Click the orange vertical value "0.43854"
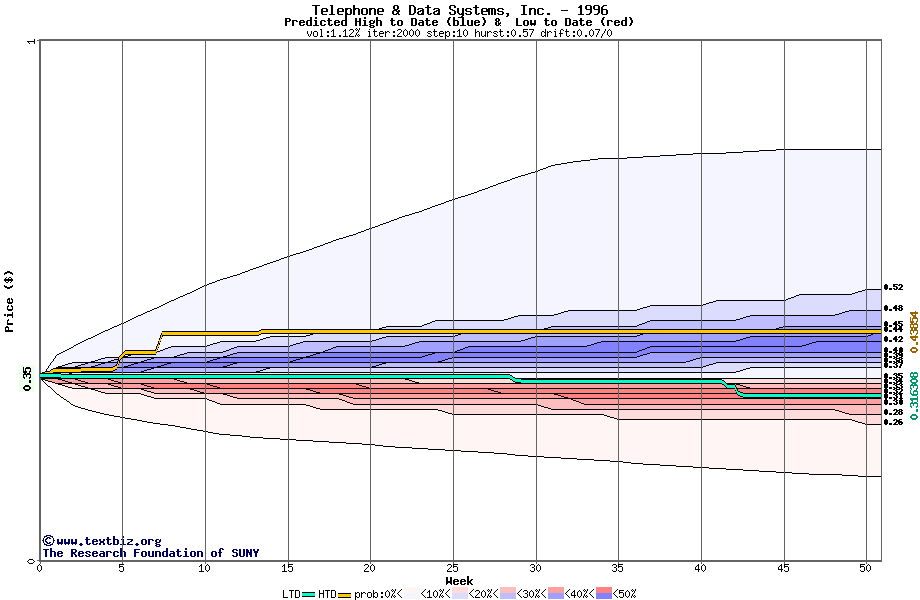Screen dimensions: 920x600 [914, 332]
